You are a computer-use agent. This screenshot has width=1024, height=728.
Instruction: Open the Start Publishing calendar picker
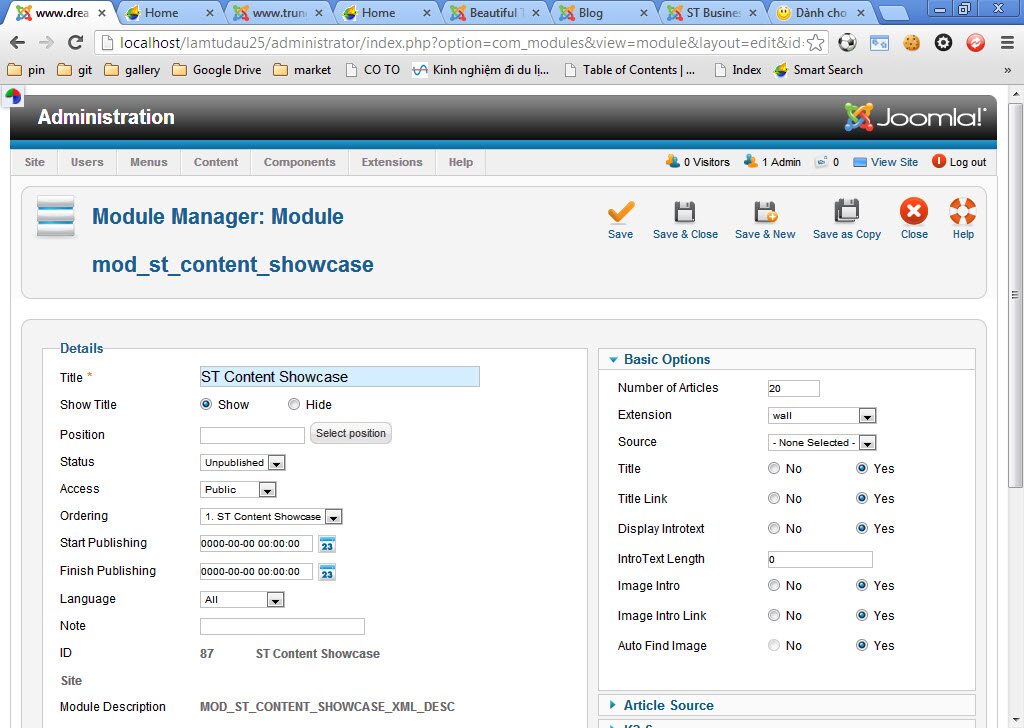click(x=327, y=544)
